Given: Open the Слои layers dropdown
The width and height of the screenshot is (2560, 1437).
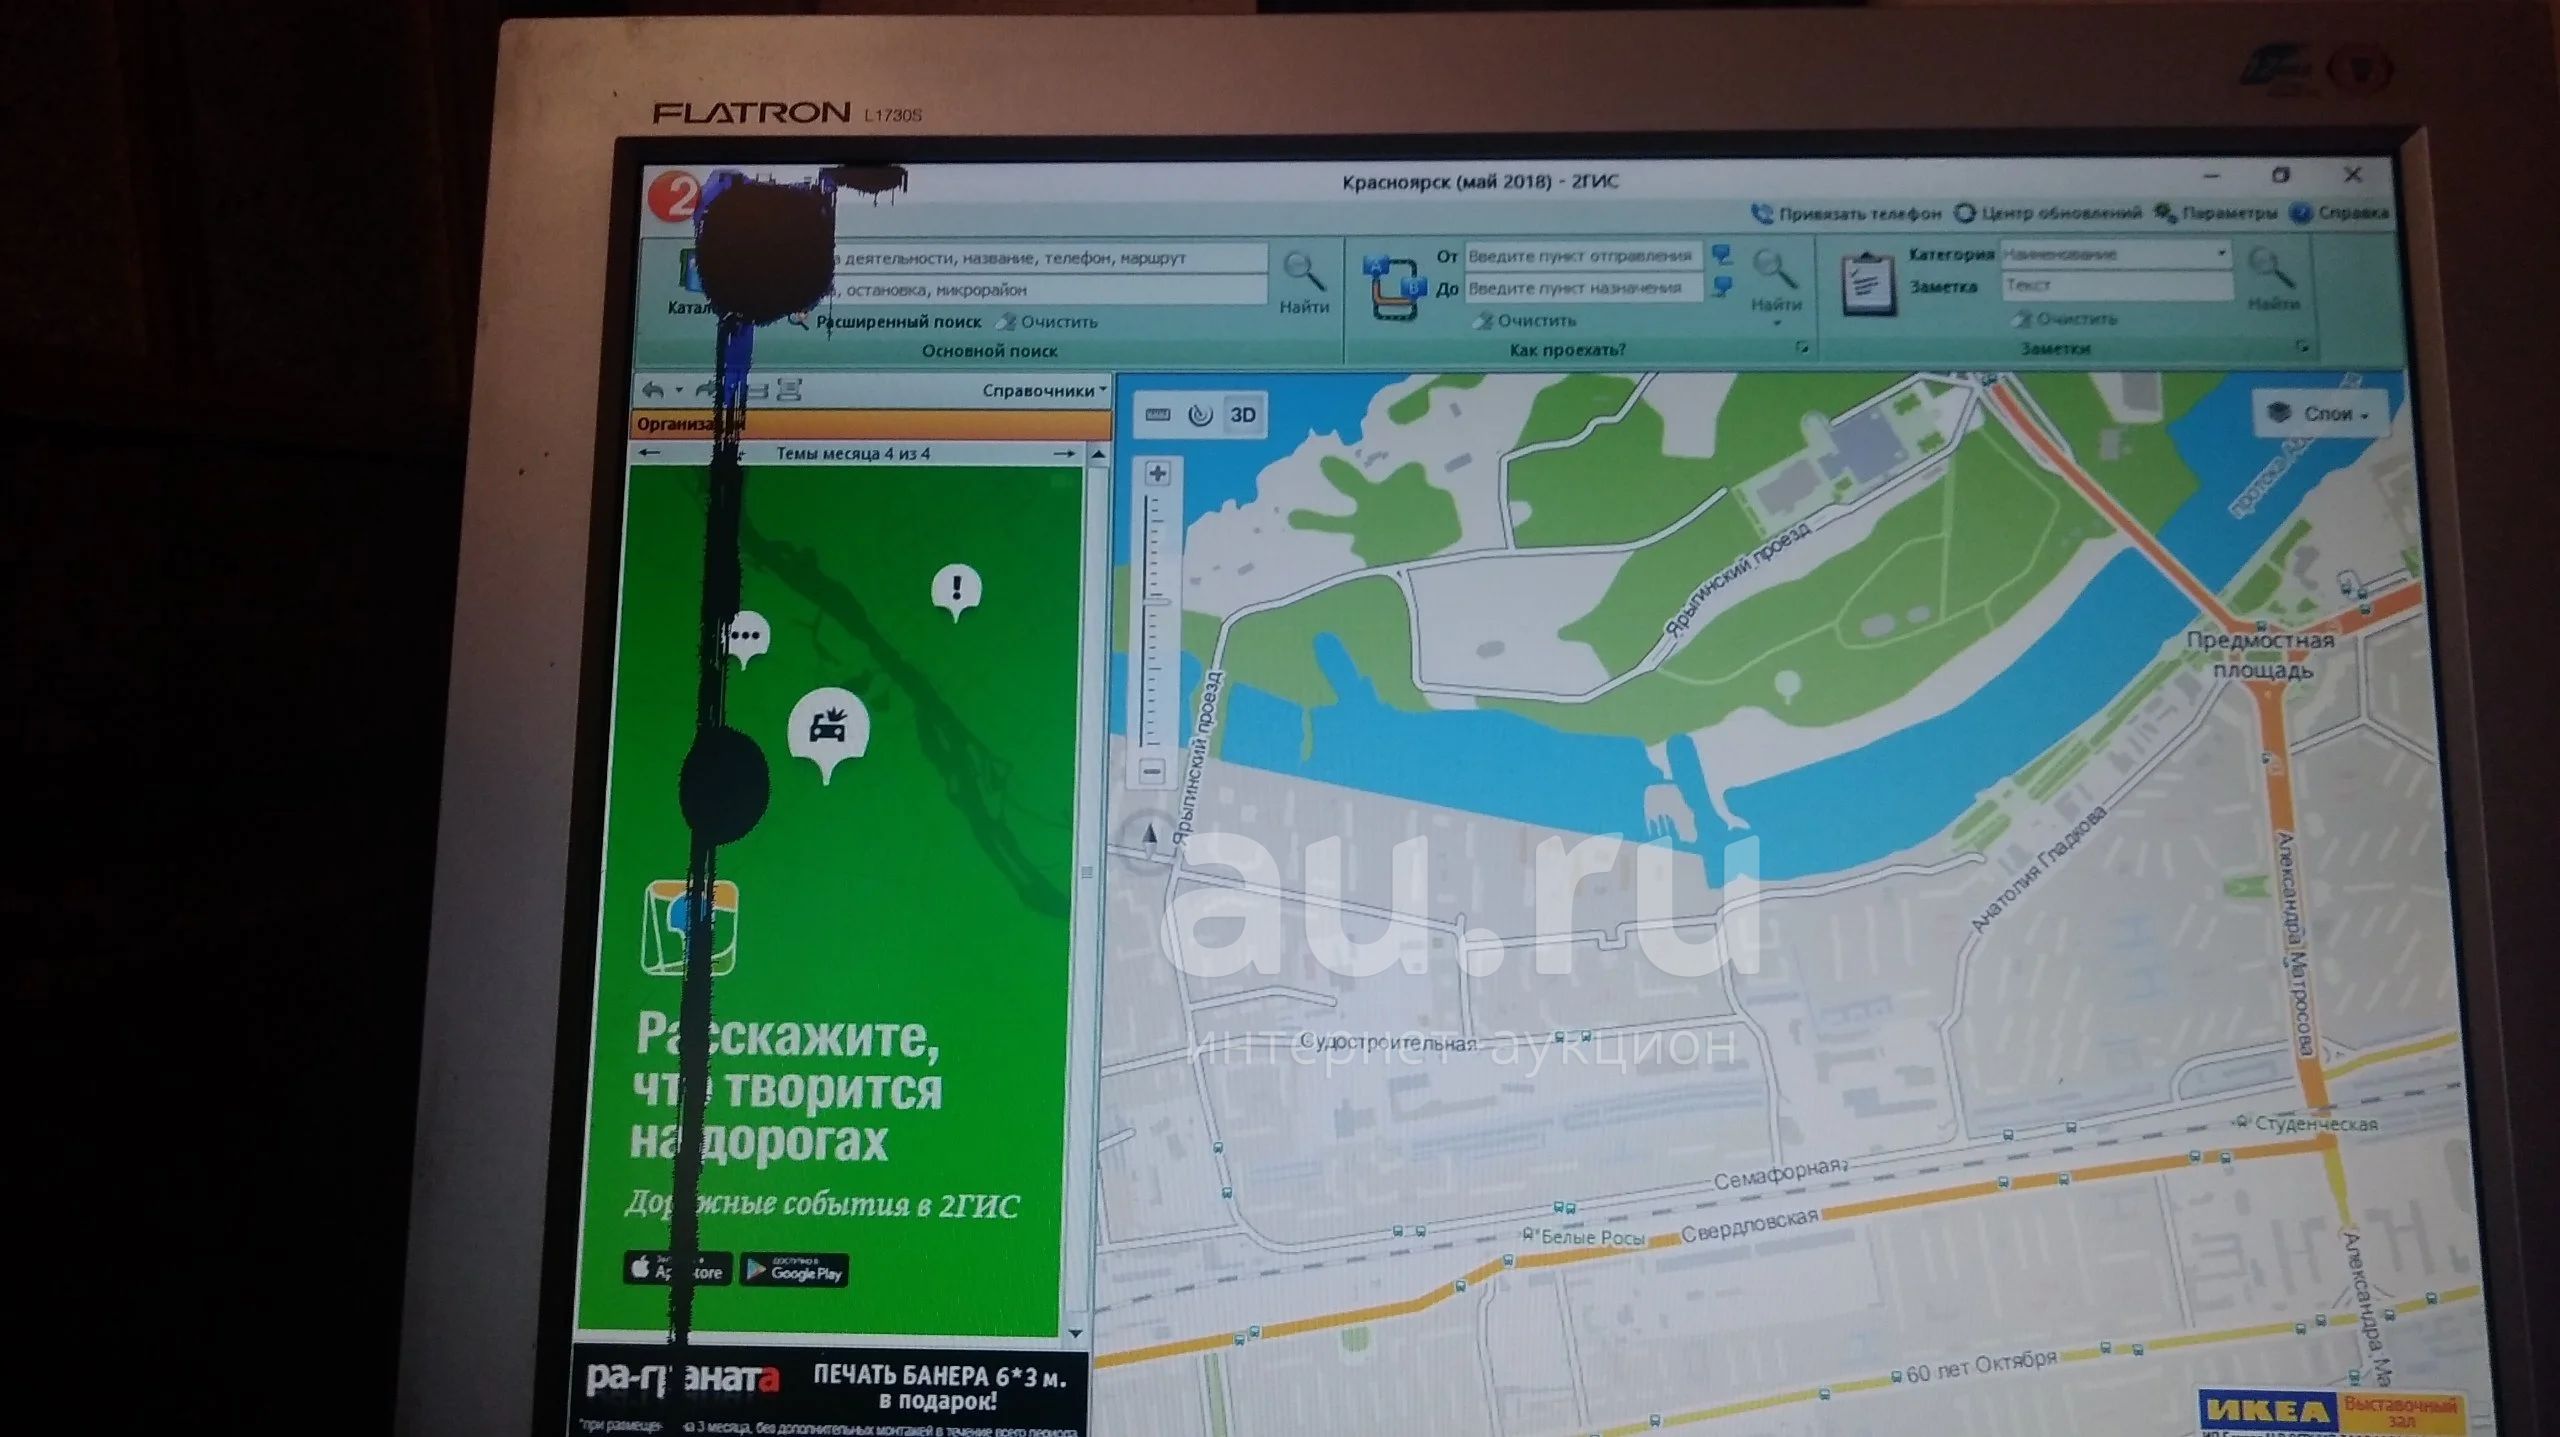Looking at the screenshot, I should pyautogui.click(x=2322, y=414).
